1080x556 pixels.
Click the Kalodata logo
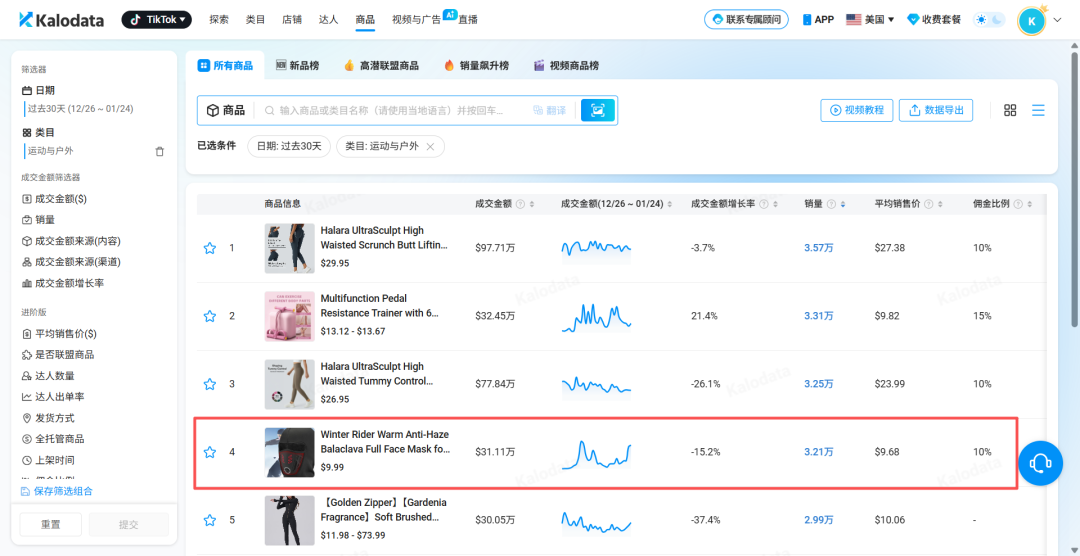pos(62,19)
